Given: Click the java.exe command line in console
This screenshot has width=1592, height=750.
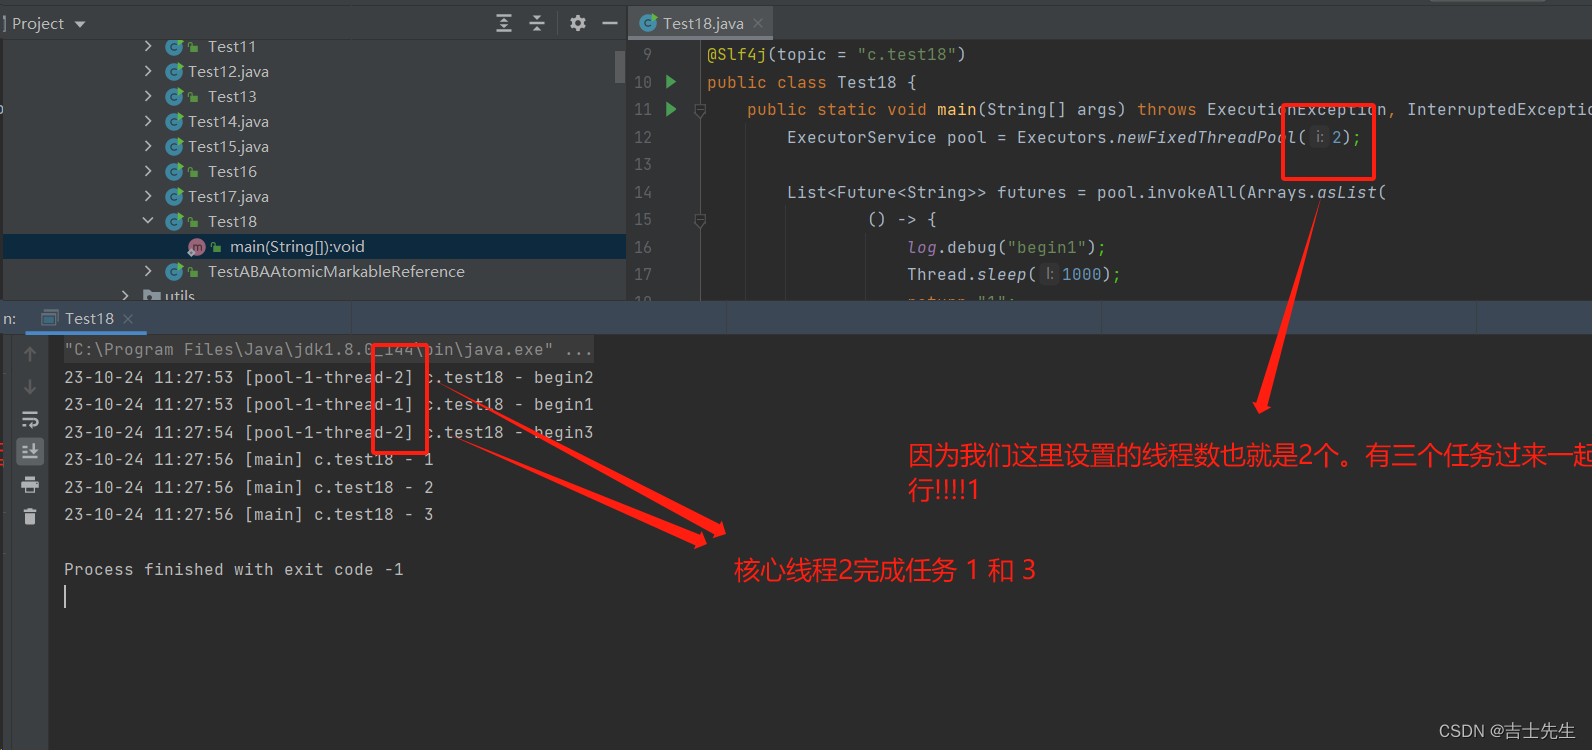Looking at the screenshot, I should click(328, 350).
